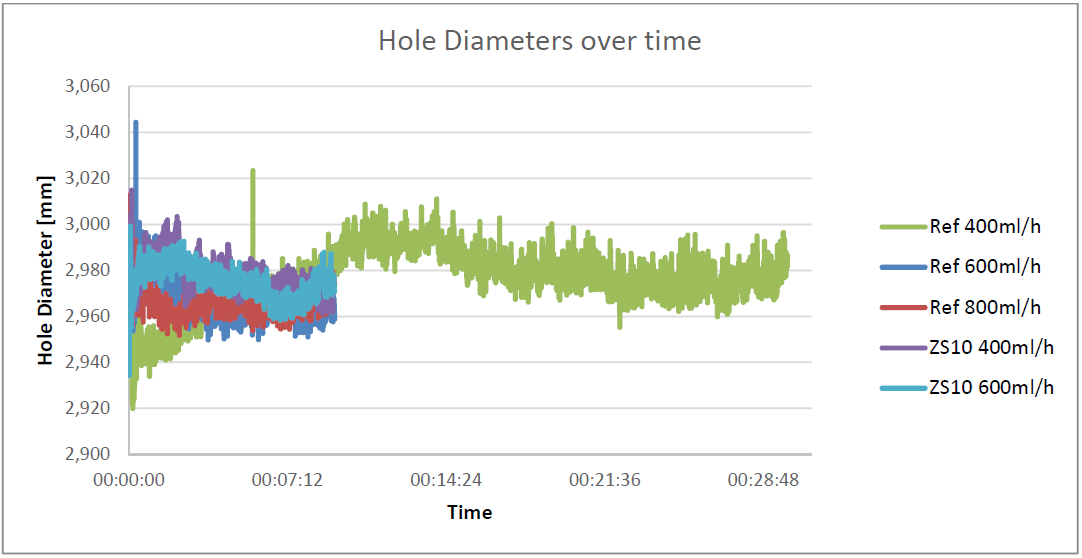Screen dimensions: 1082x558
Task: Choose the 'ZS10 400ml/h' legend label
Action: (x=991, y=347)
